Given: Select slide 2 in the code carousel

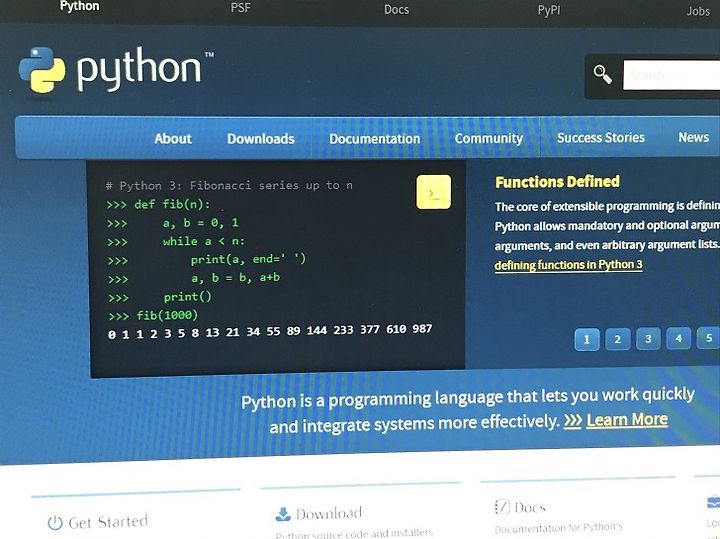Looking at the screenshot, I should coord(618,339).
